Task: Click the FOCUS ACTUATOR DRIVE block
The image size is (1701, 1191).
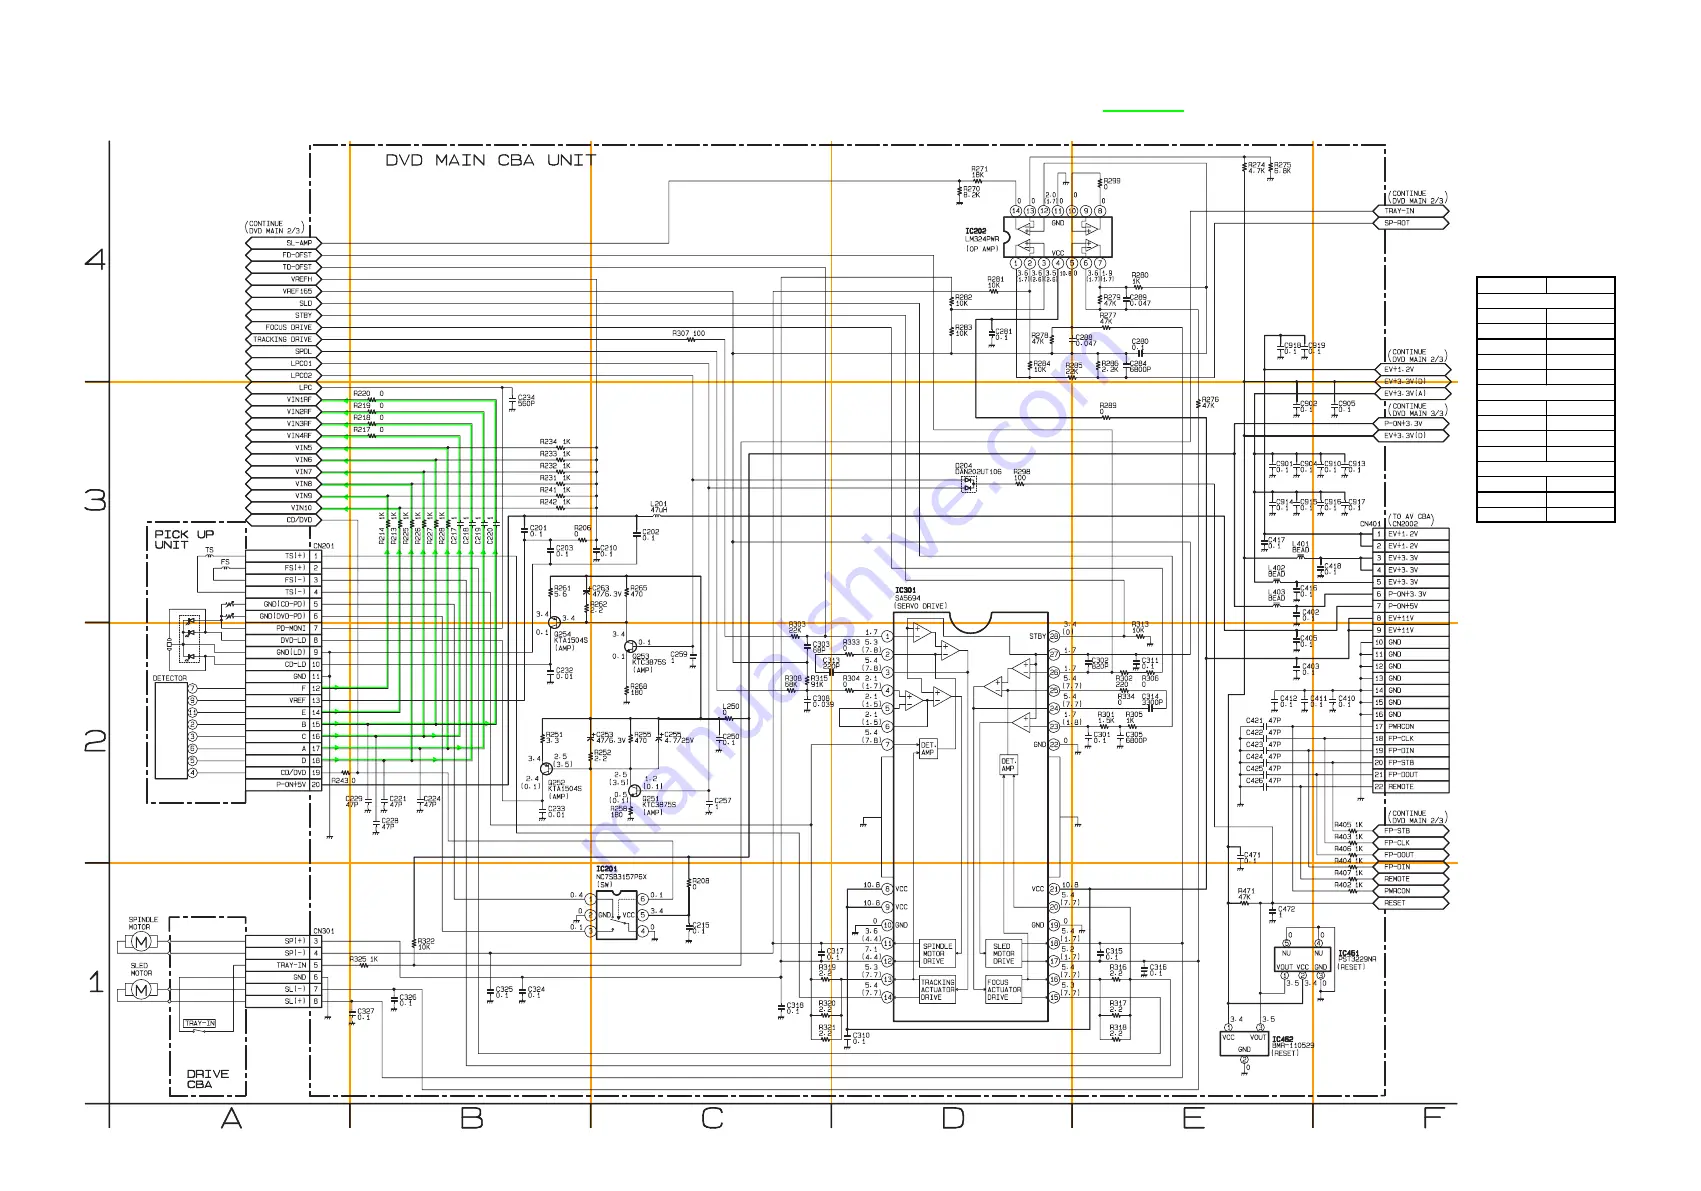Action: pyautogui.click(x=1004, y=989)
